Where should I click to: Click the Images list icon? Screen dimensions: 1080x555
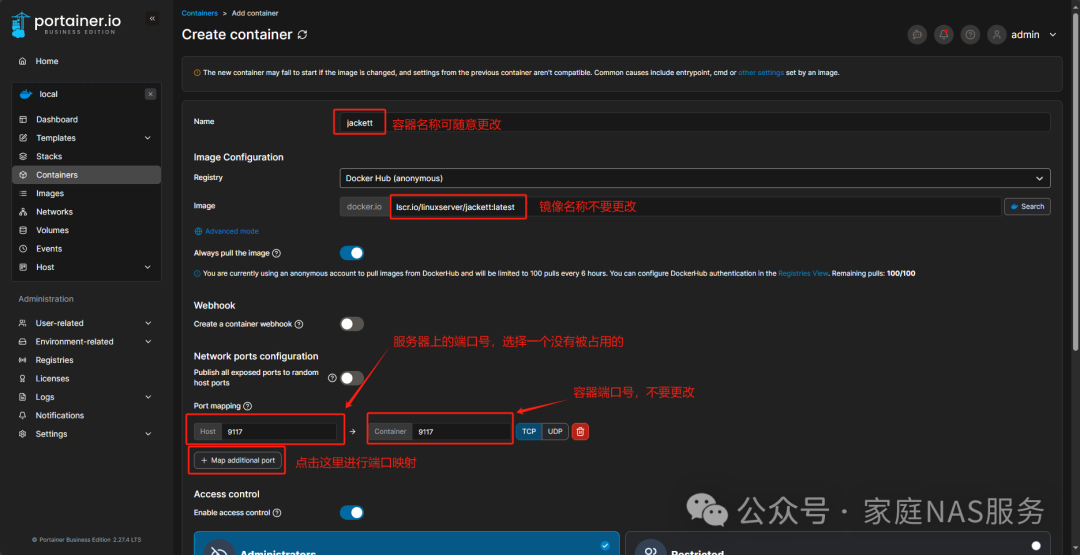pos(23,193)
